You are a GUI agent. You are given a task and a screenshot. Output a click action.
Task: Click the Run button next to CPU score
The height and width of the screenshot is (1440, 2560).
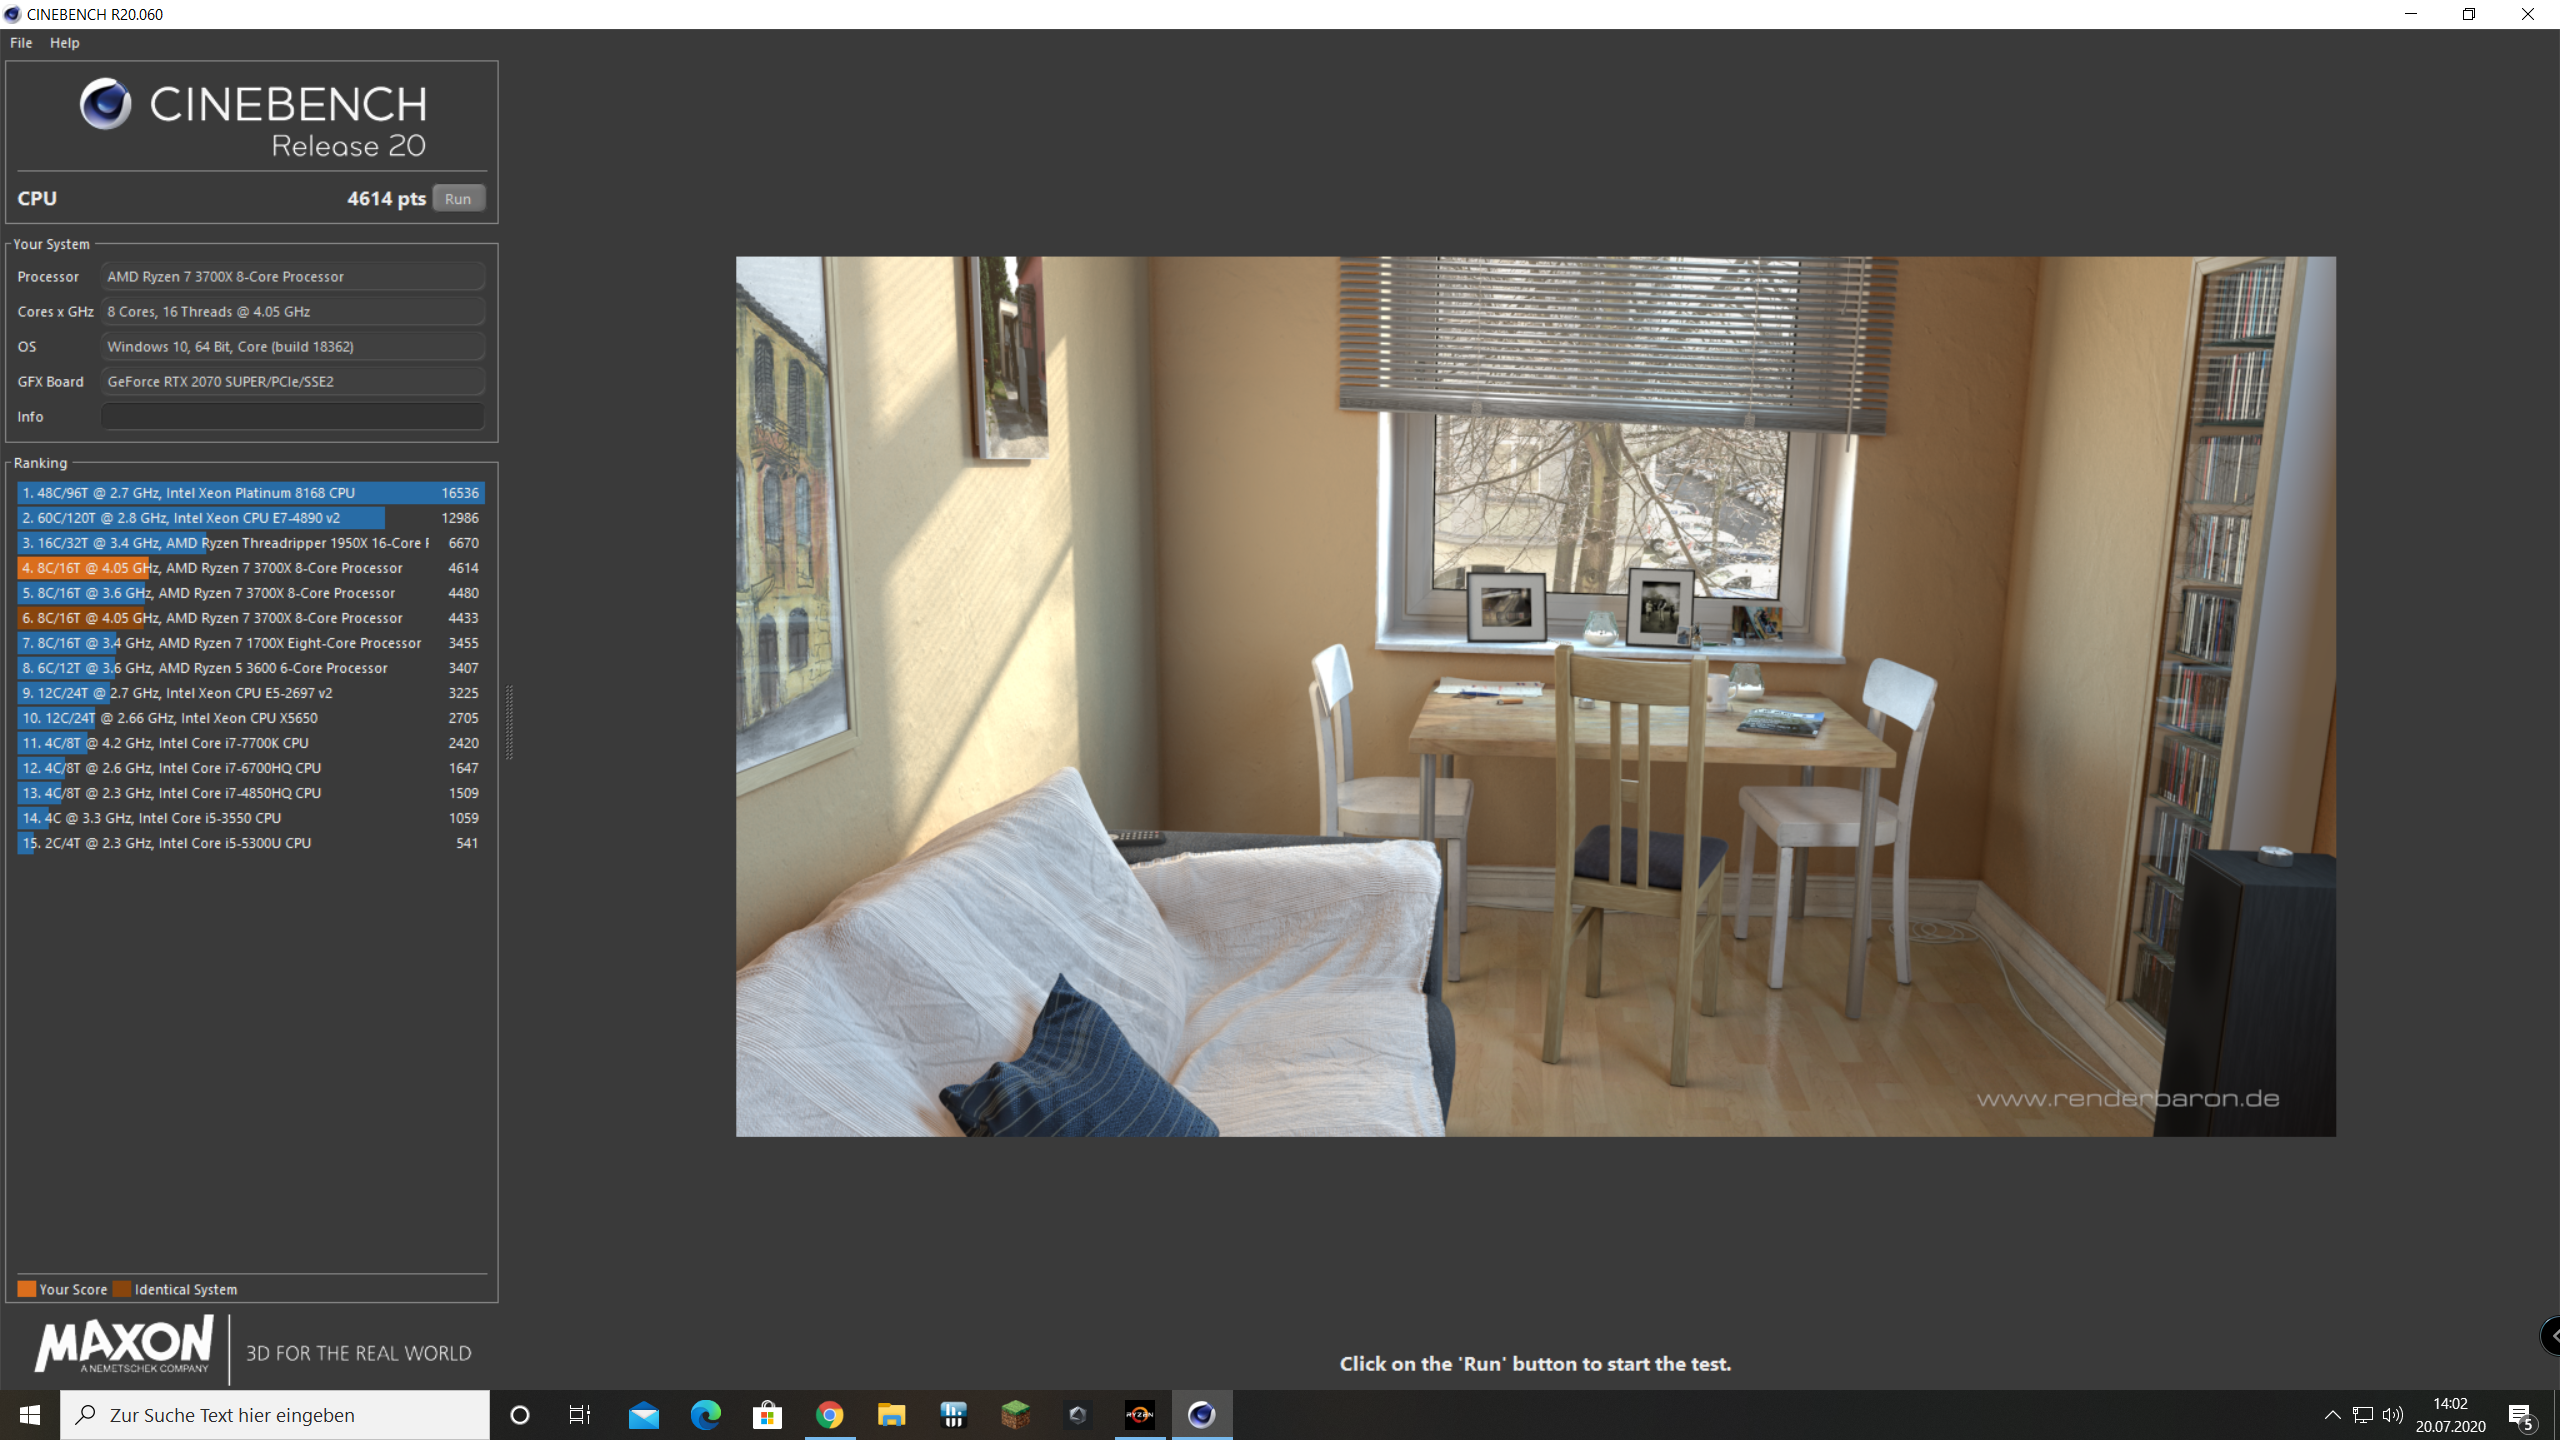pyautogui.click(x=458, y=198)
